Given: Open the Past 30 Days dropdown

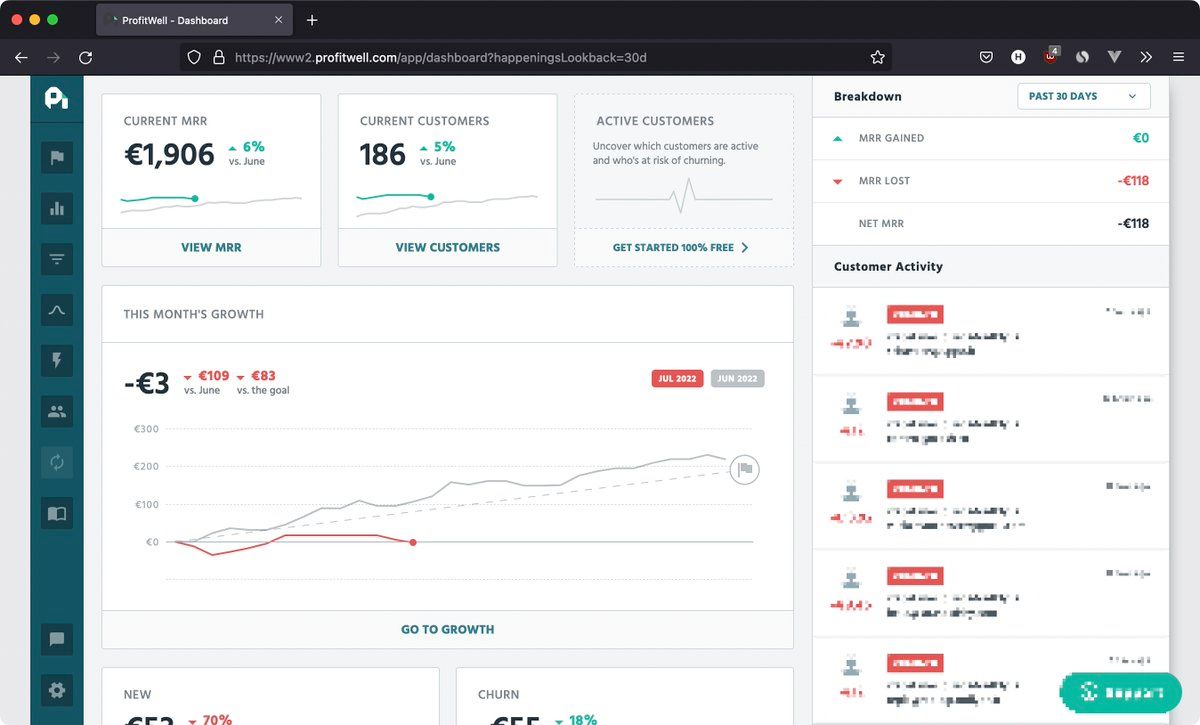Looking at the screenshot, I should (1083, 96).
